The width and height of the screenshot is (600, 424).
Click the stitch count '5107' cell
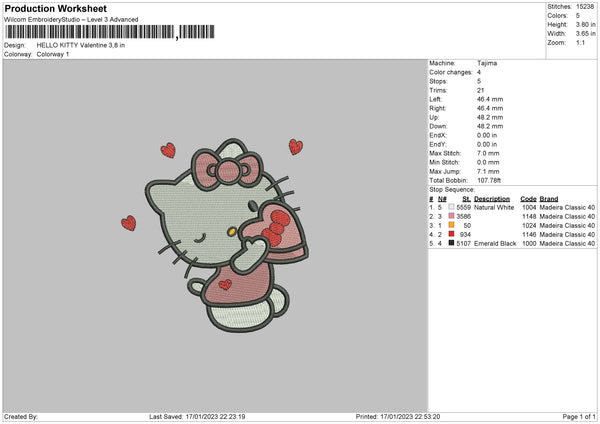(463, 243)
